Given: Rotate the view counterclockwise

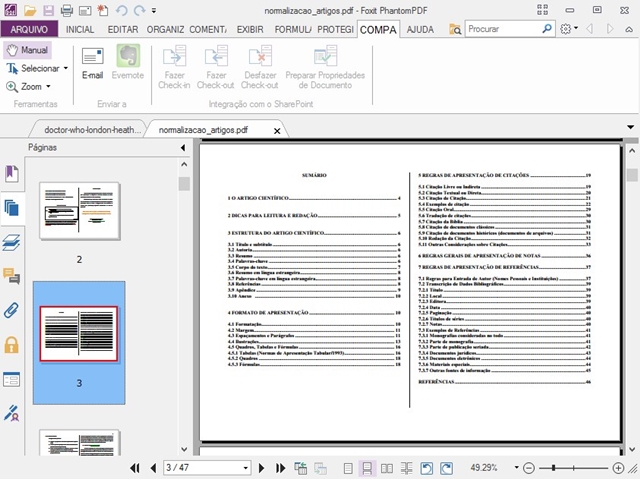Looking at the screenshot, I should [427, 468].
